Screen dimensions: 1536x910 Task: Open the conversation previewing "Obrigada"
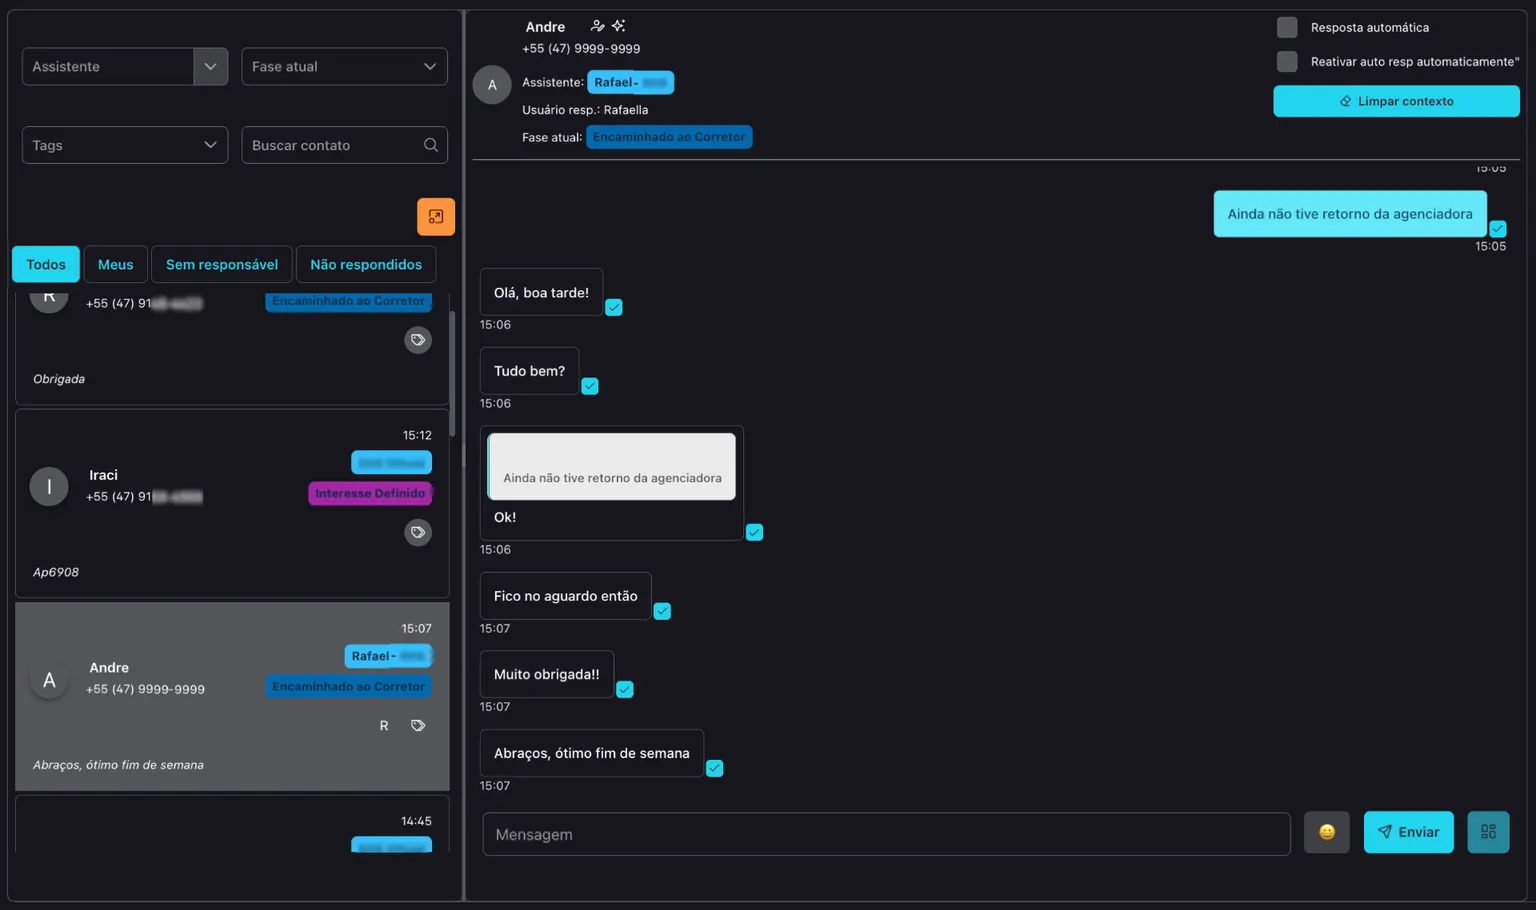[x=232, y=349]
